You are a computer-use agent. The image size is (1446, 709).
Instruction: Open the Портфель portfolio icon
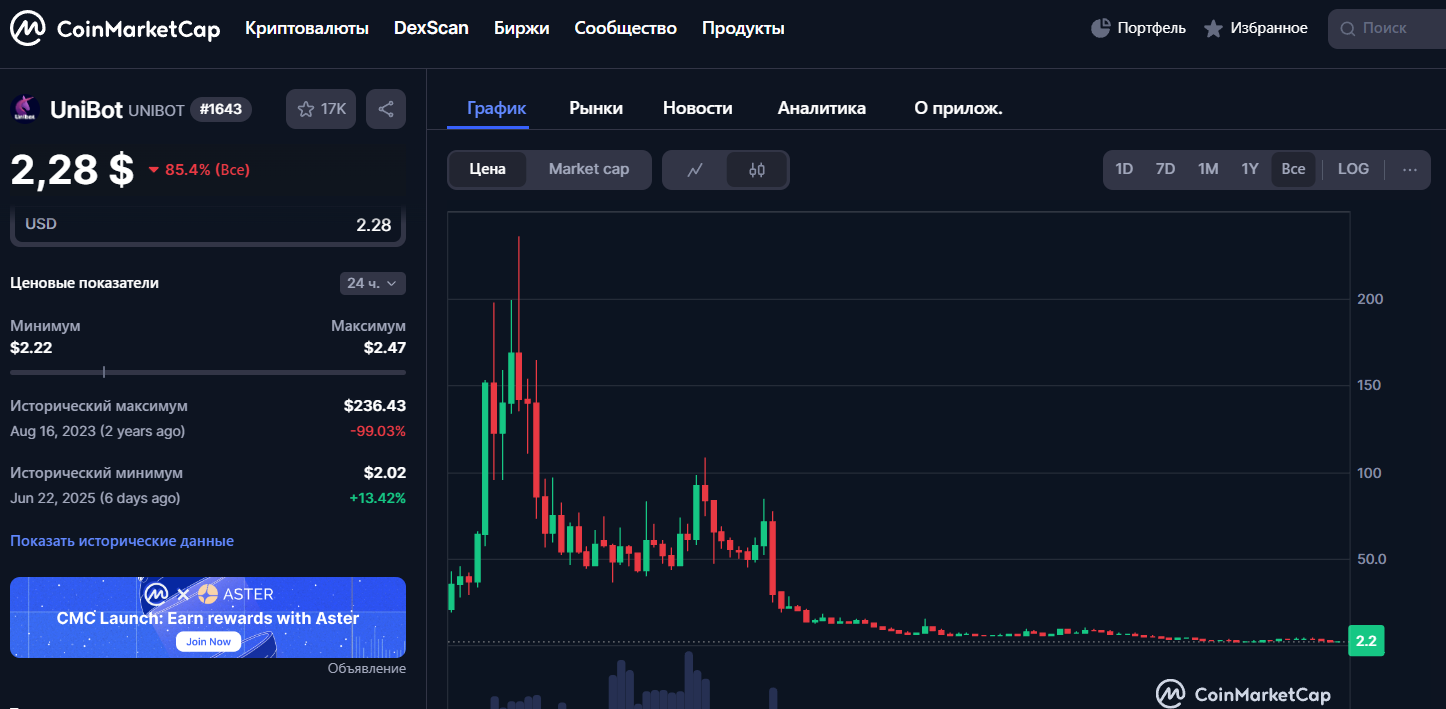click(x=1100, y=28)
